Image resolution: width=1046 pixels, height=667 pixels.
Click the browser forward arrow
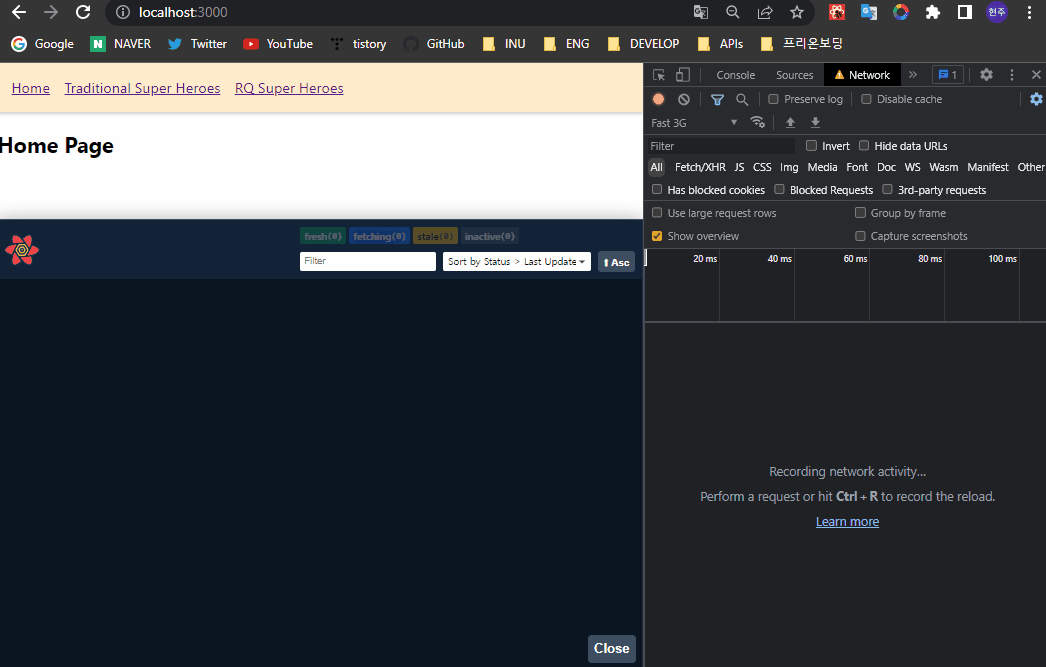click(51, 12)
